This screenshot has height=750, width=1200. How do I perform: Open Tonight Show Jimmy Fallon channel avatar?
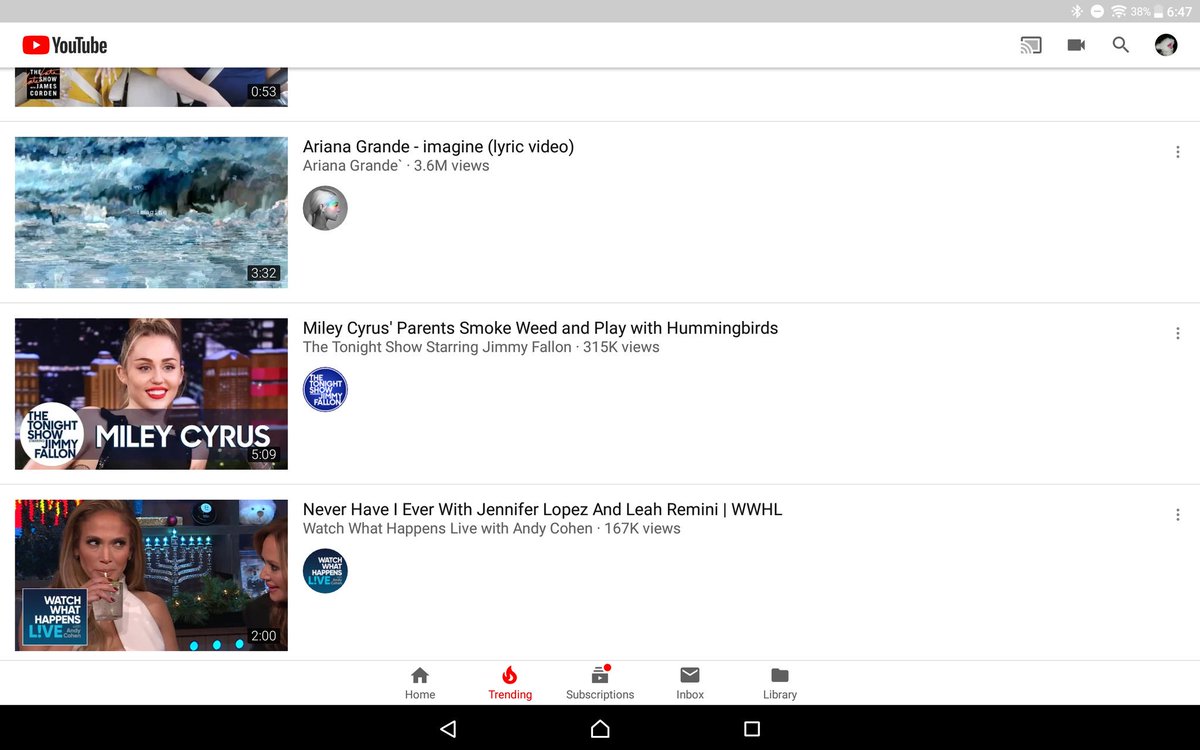tap(325, 390)
